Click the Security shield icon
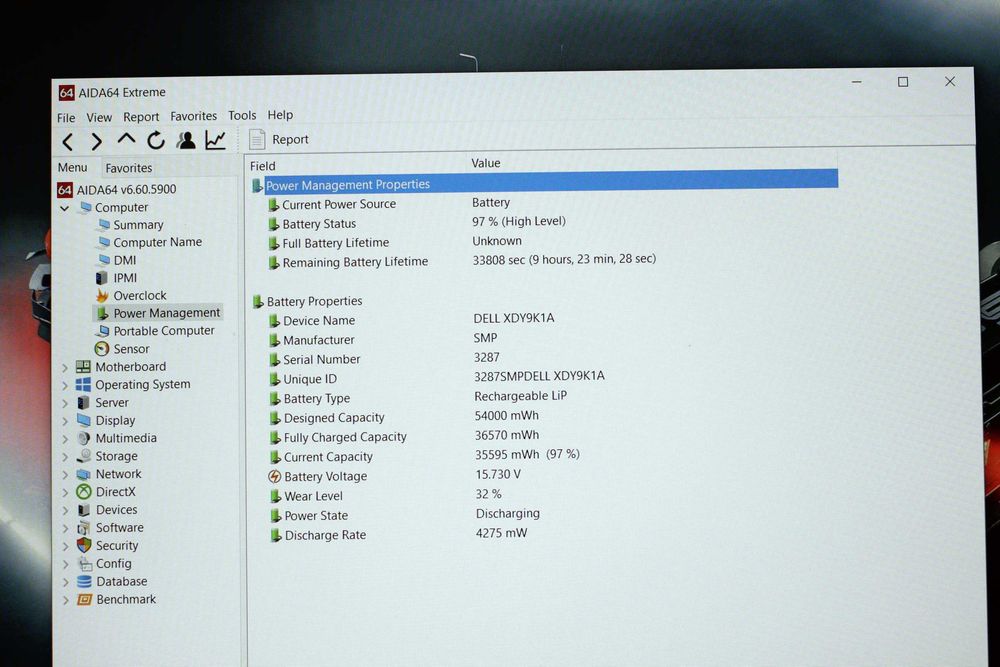The image size is (1000, 667). coord(84,545)
